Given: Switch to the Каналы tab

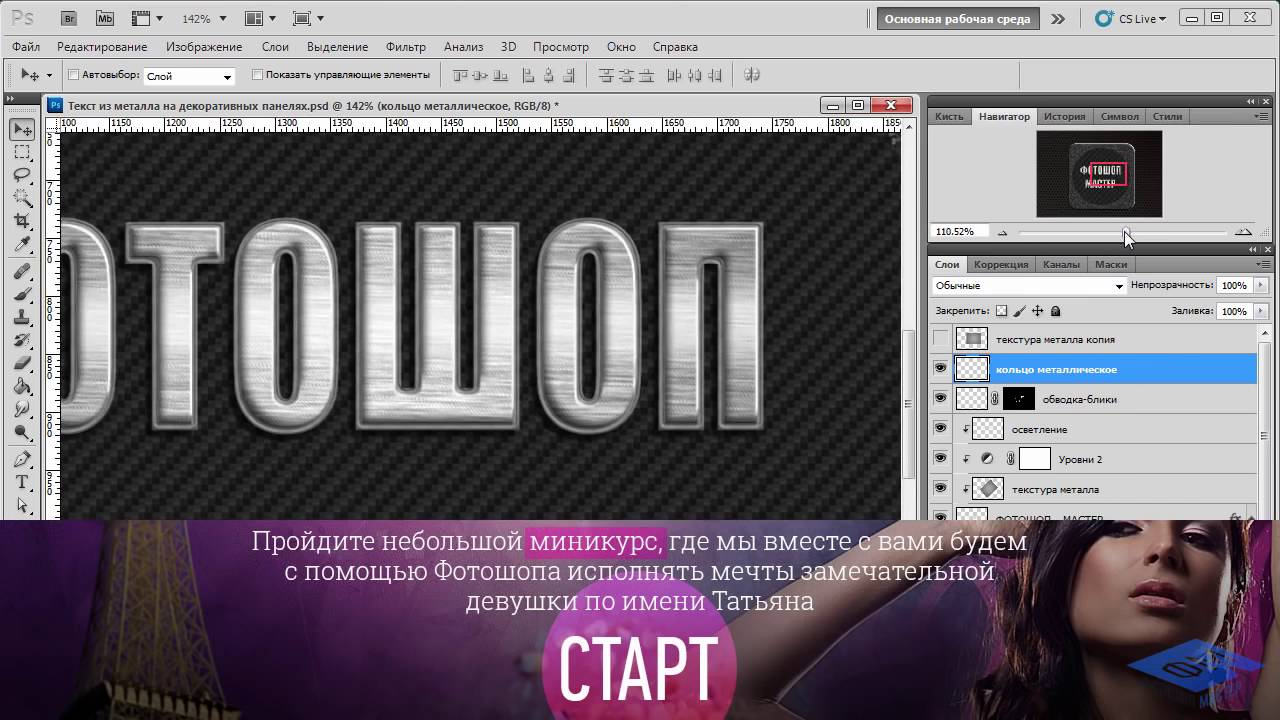Looking at the screenshot, I should pyautogui.click(x=1061, y=265).
